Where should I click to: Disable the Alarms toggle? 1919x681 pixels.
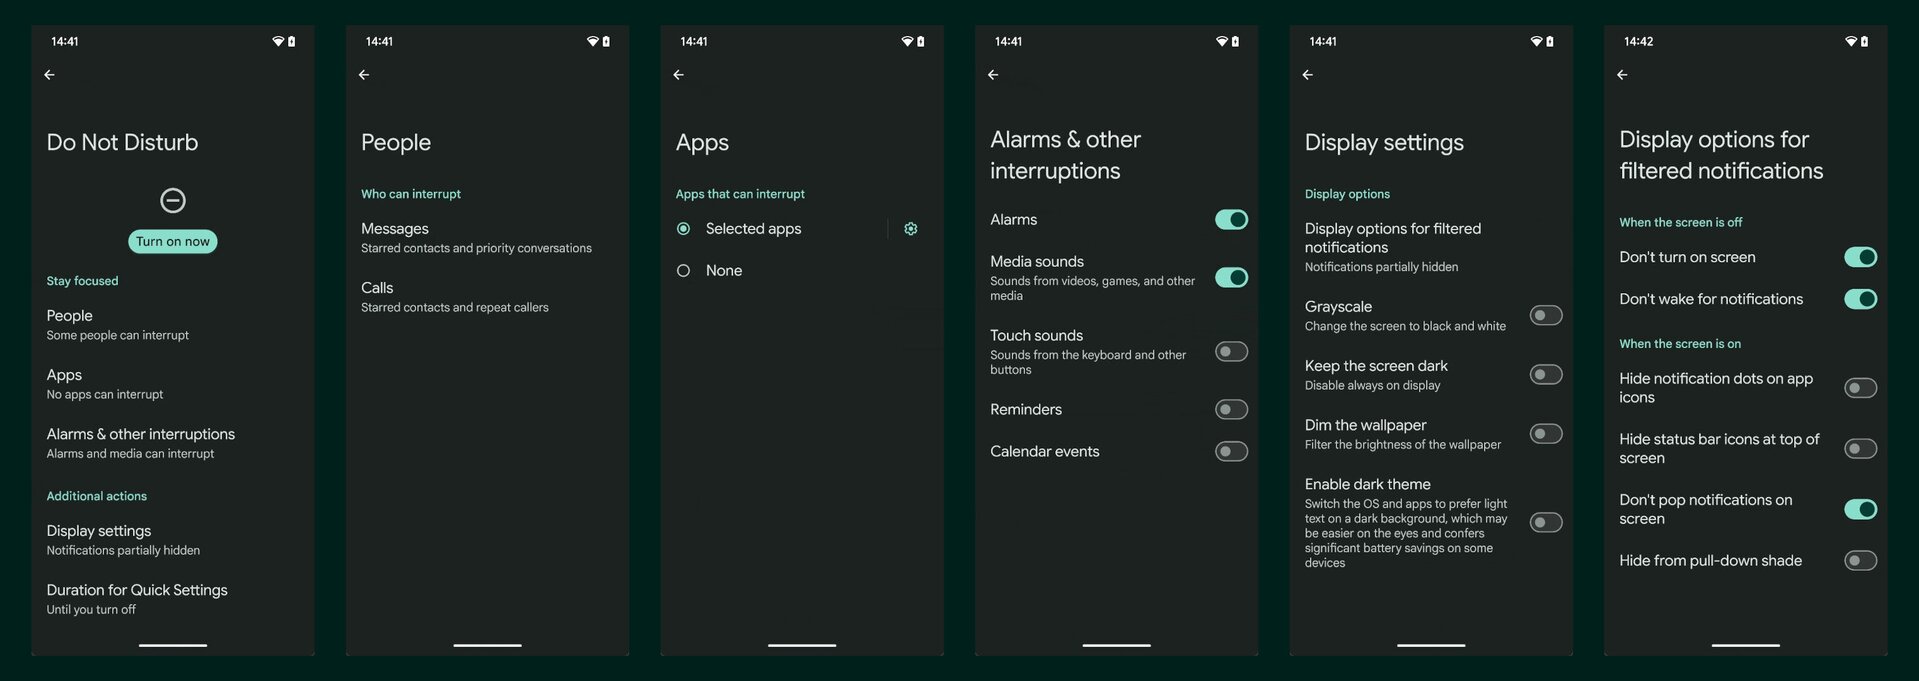[x=1231, y=220]
